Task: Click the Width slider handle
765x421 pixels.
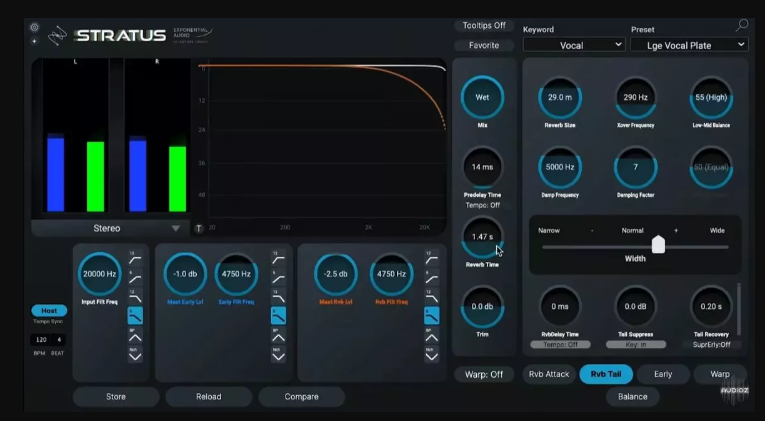Action: pos(658,244)
